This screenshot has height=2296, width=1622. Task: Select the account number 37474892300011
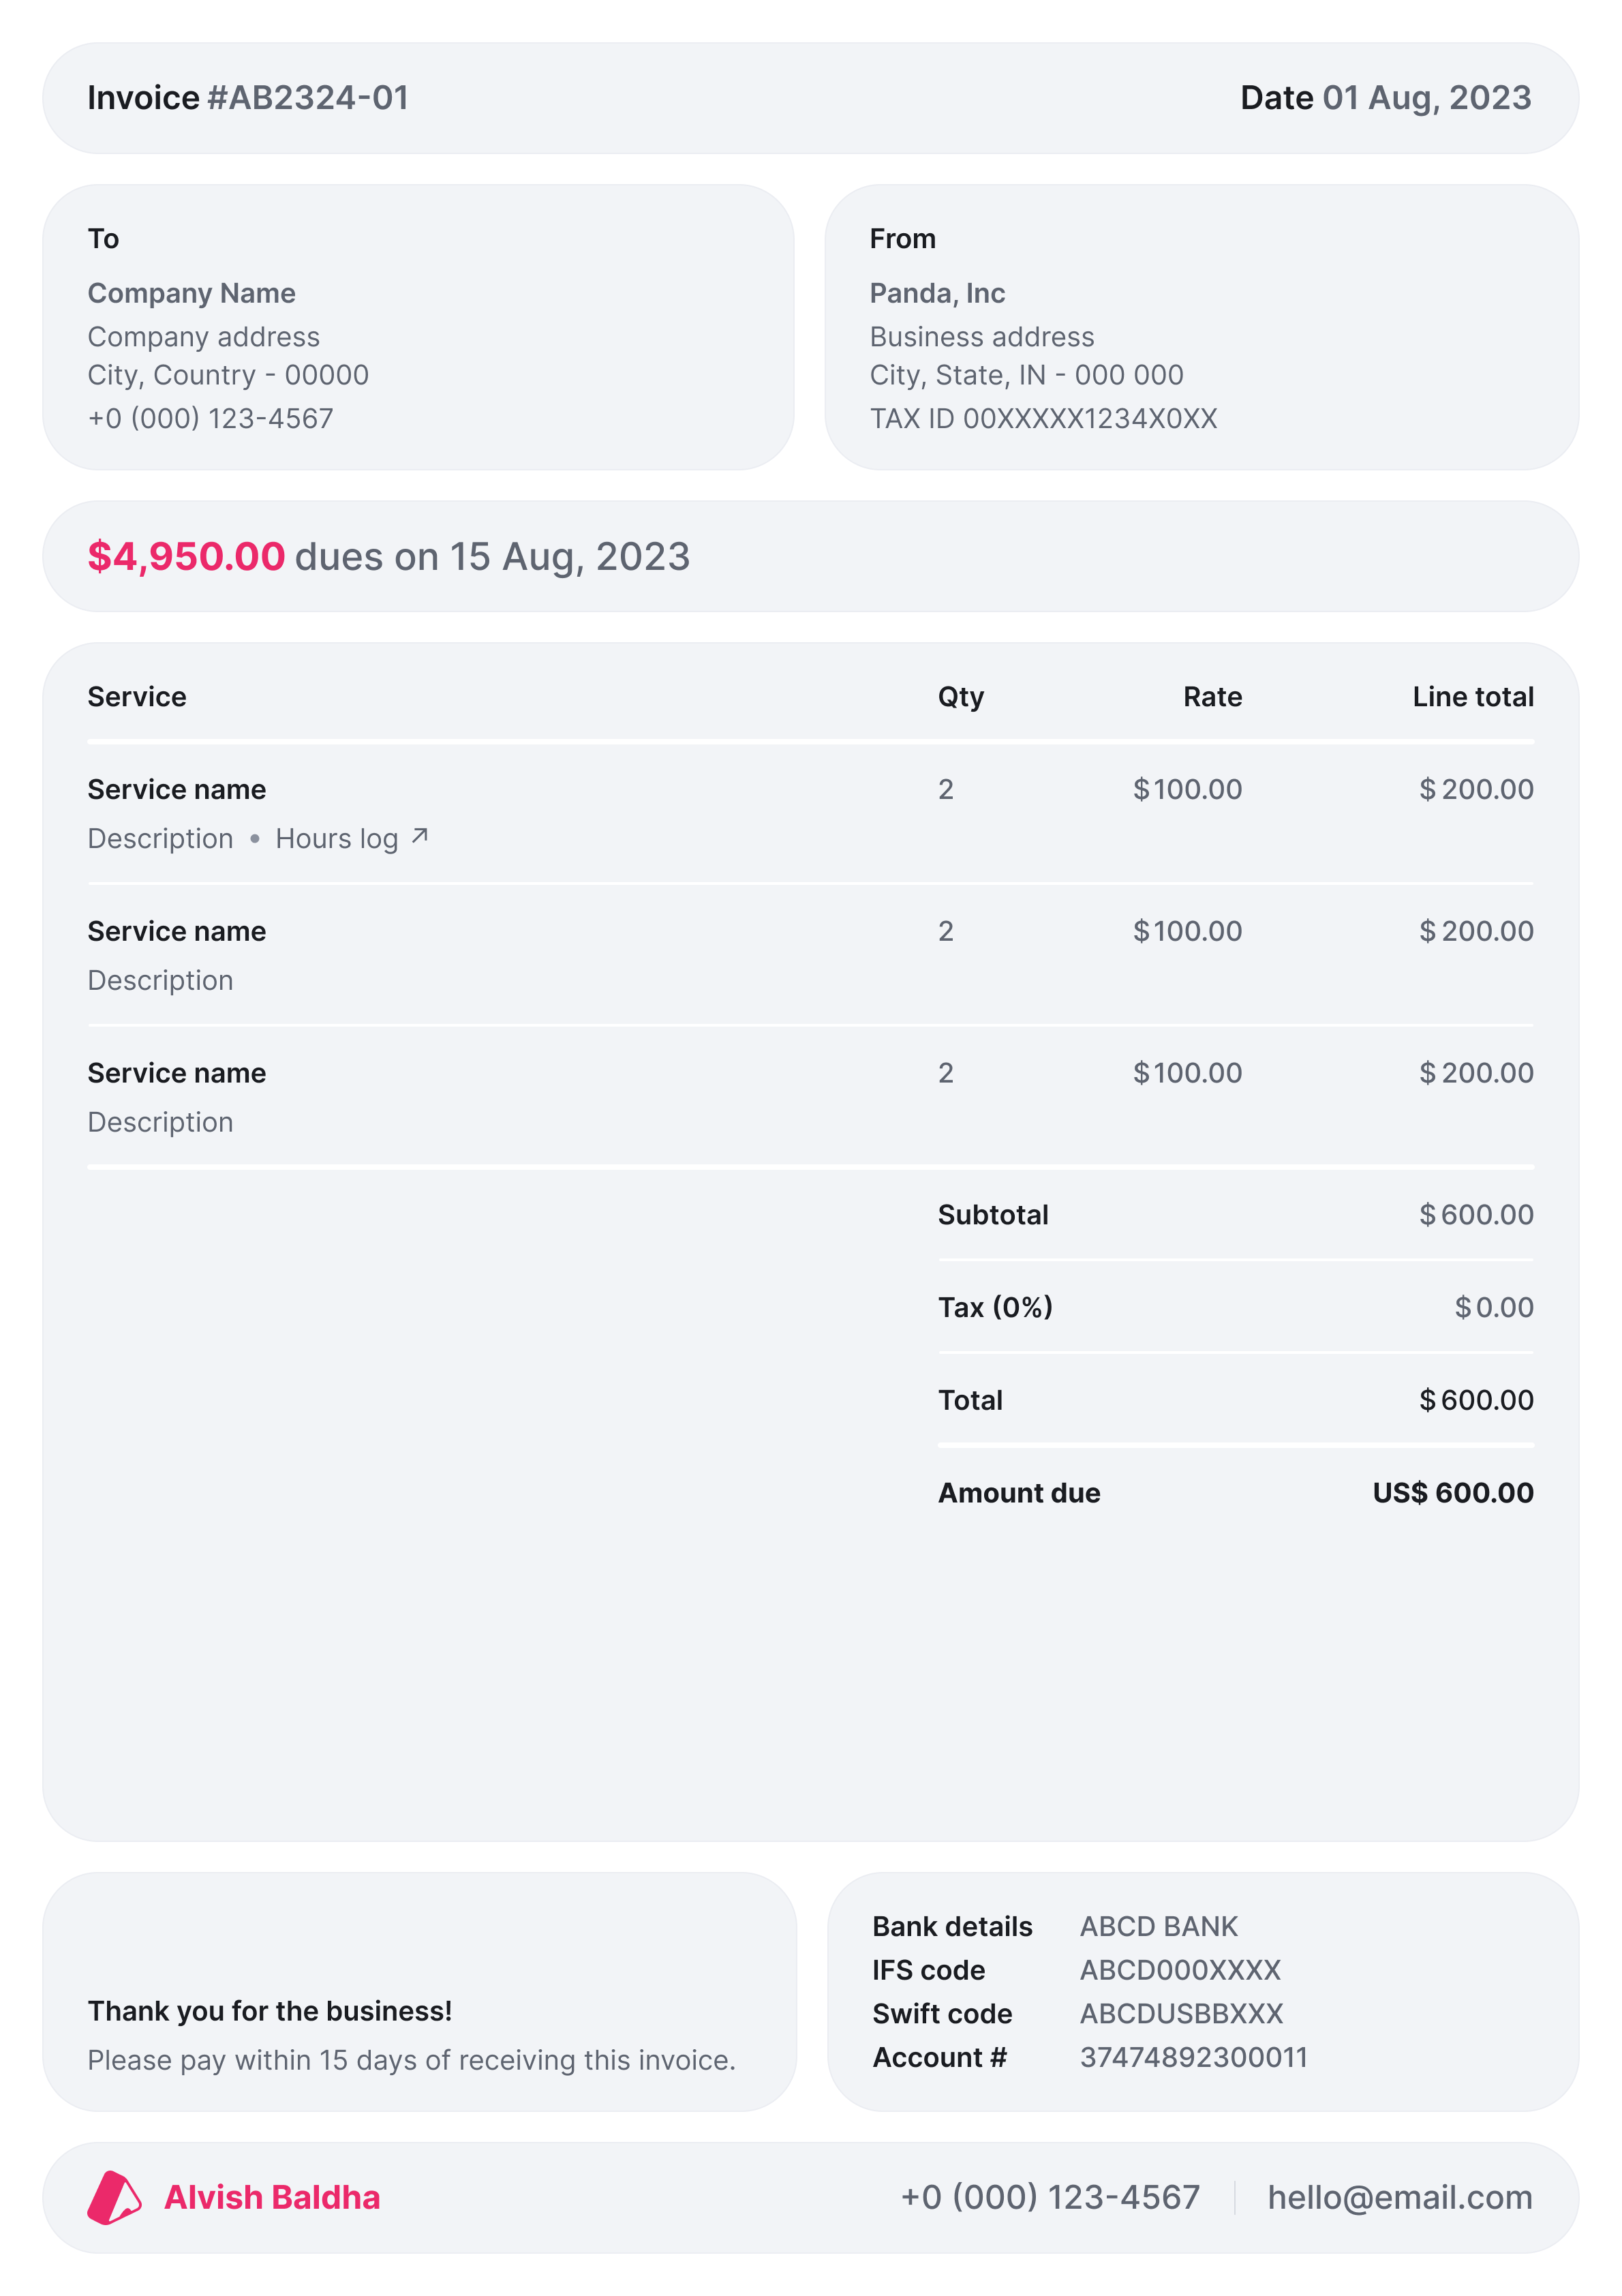1193,2057
